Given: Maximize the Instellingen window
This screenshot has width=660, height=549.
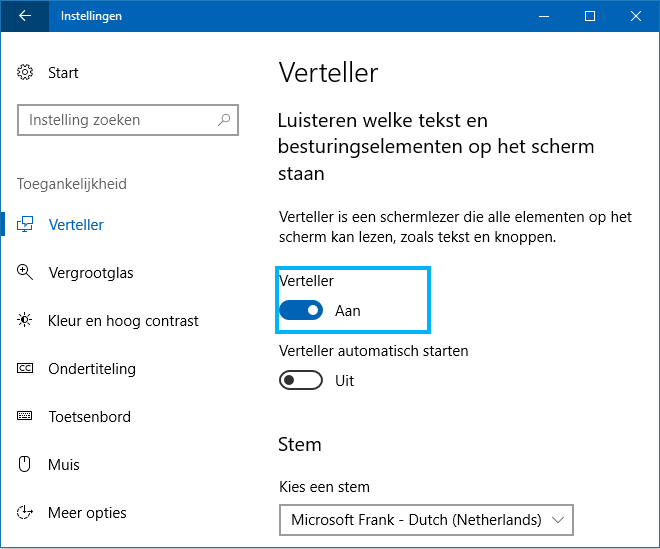Looking at the screenshot, I should 590,16.
